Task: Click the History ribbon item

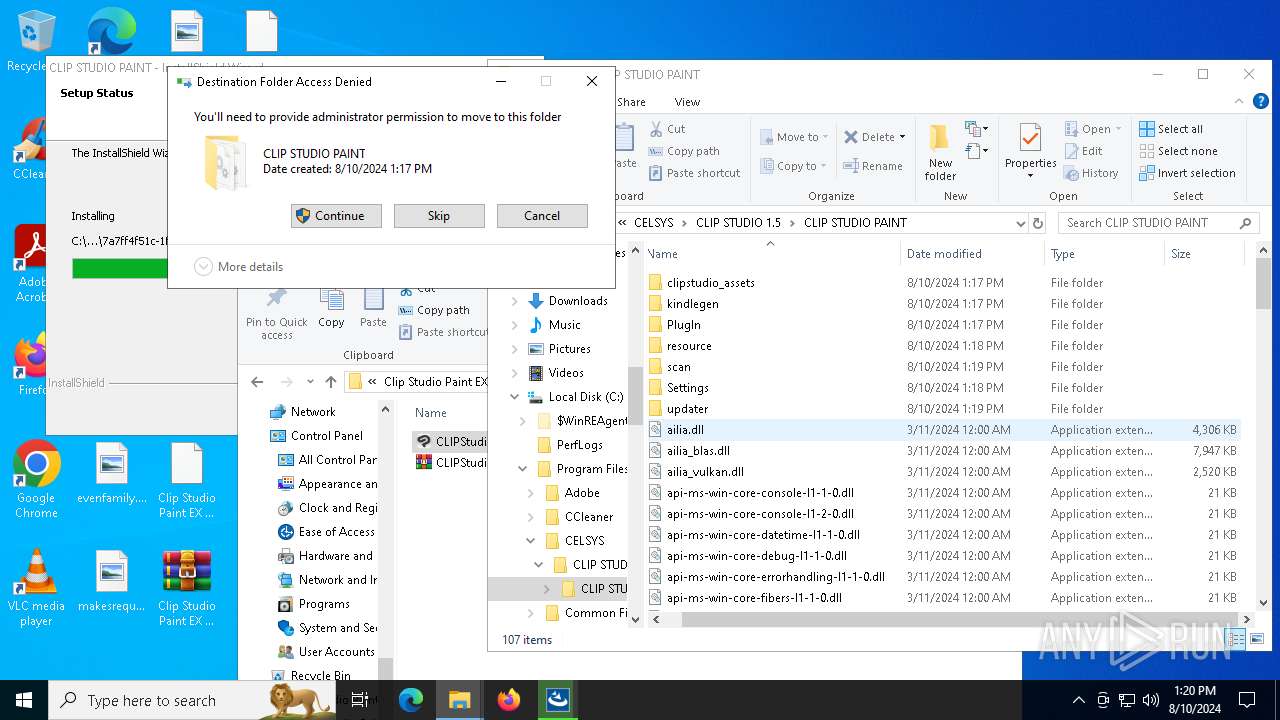Action: pyautogui.click(x=1091, y=173)
